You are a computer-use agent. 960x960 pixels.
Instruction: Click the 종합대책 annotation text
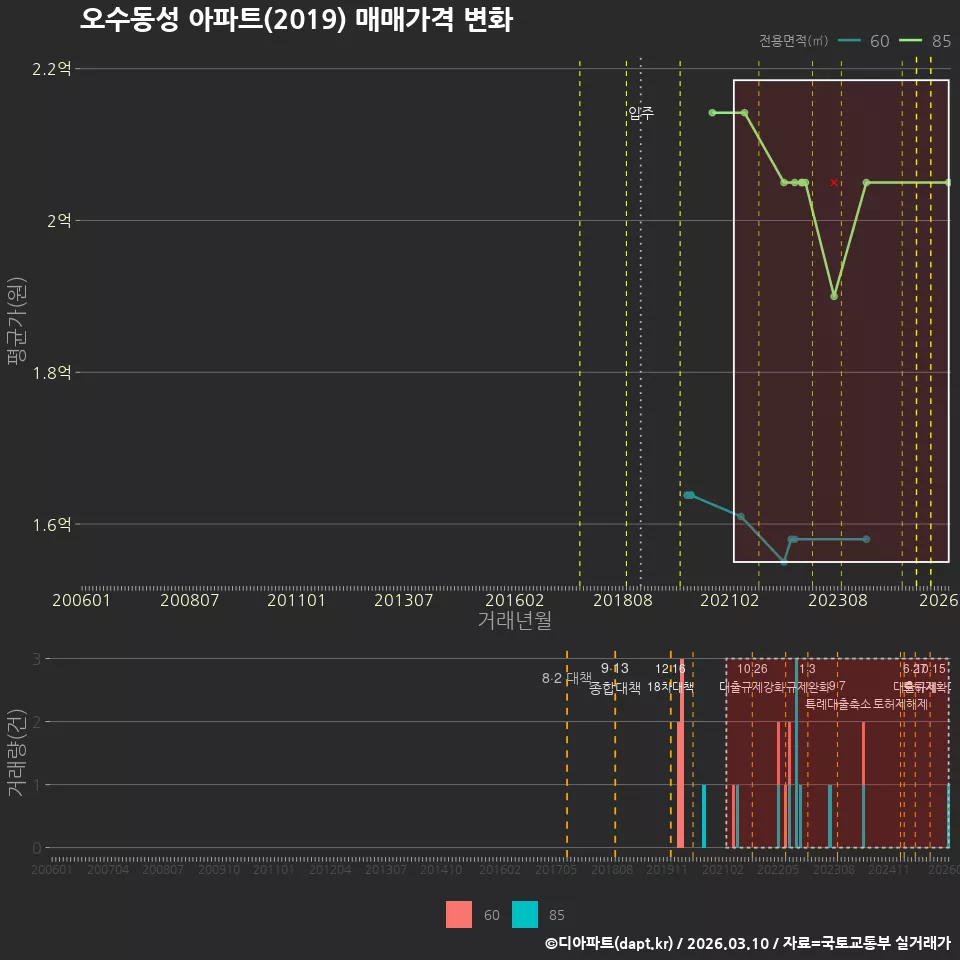point(615,688)
